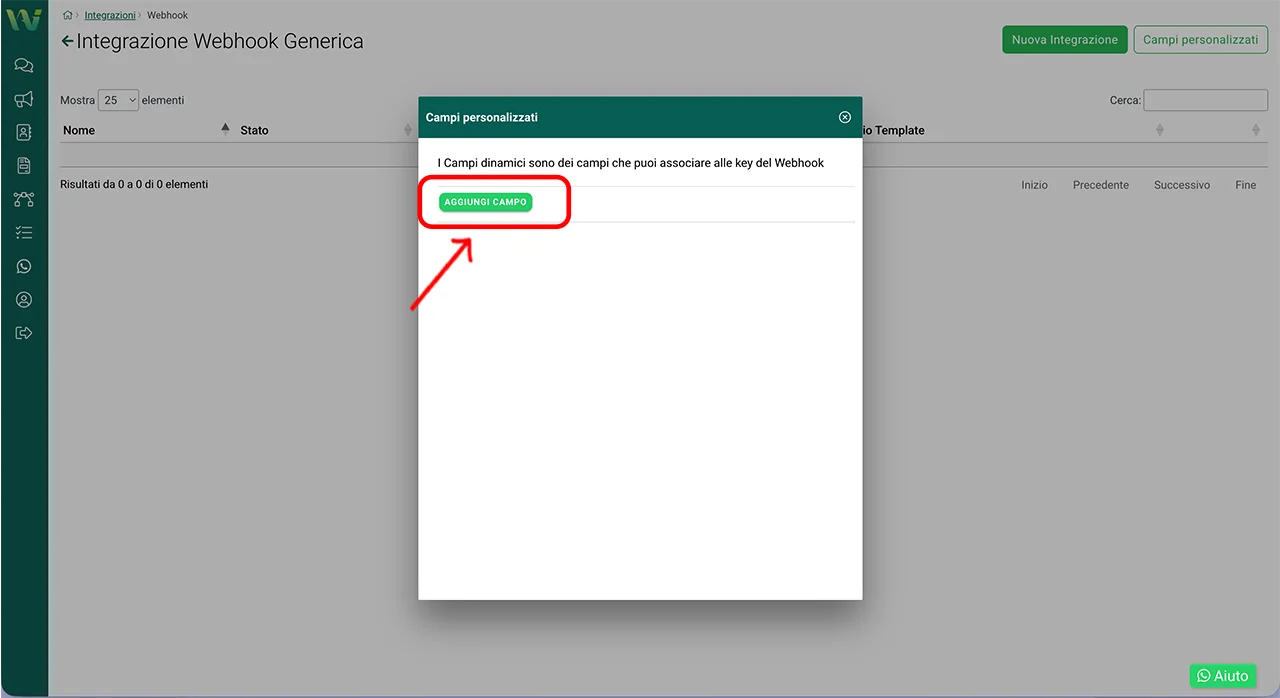This screenshot has height=698, width=1280.
Task: Focus the Cerca search input field
Action: [1205, 100]
